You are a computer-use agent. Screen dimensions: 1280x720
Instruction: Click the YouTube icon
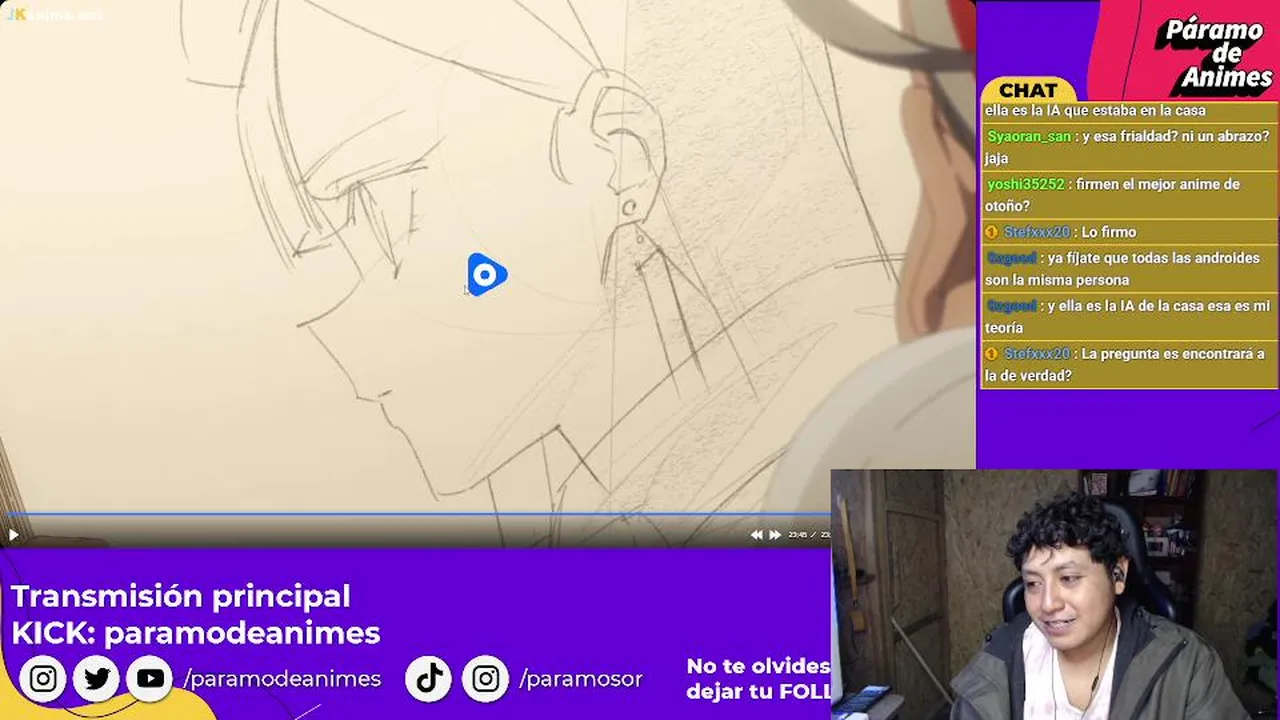pyautogui.click(x=151, y=679)
